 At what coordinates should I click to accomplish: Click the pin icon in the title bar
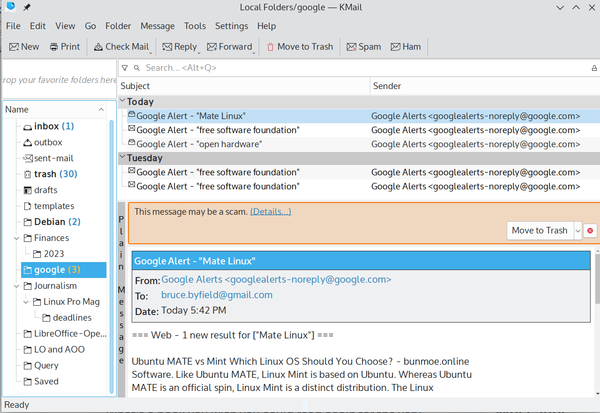(x=26, y=7)
